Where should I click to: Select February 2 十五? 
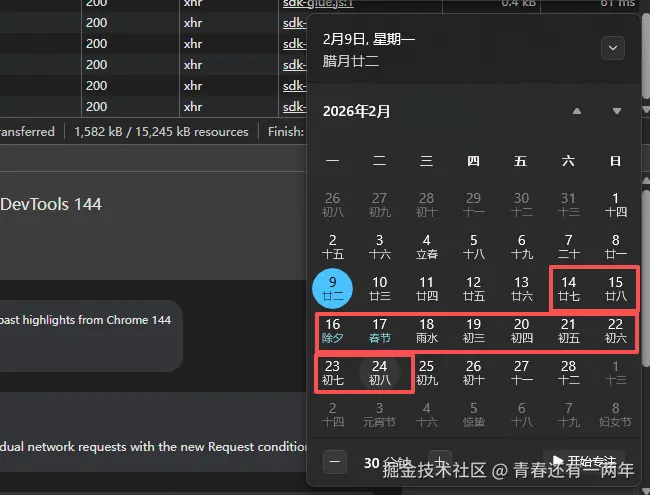(332, 246)
